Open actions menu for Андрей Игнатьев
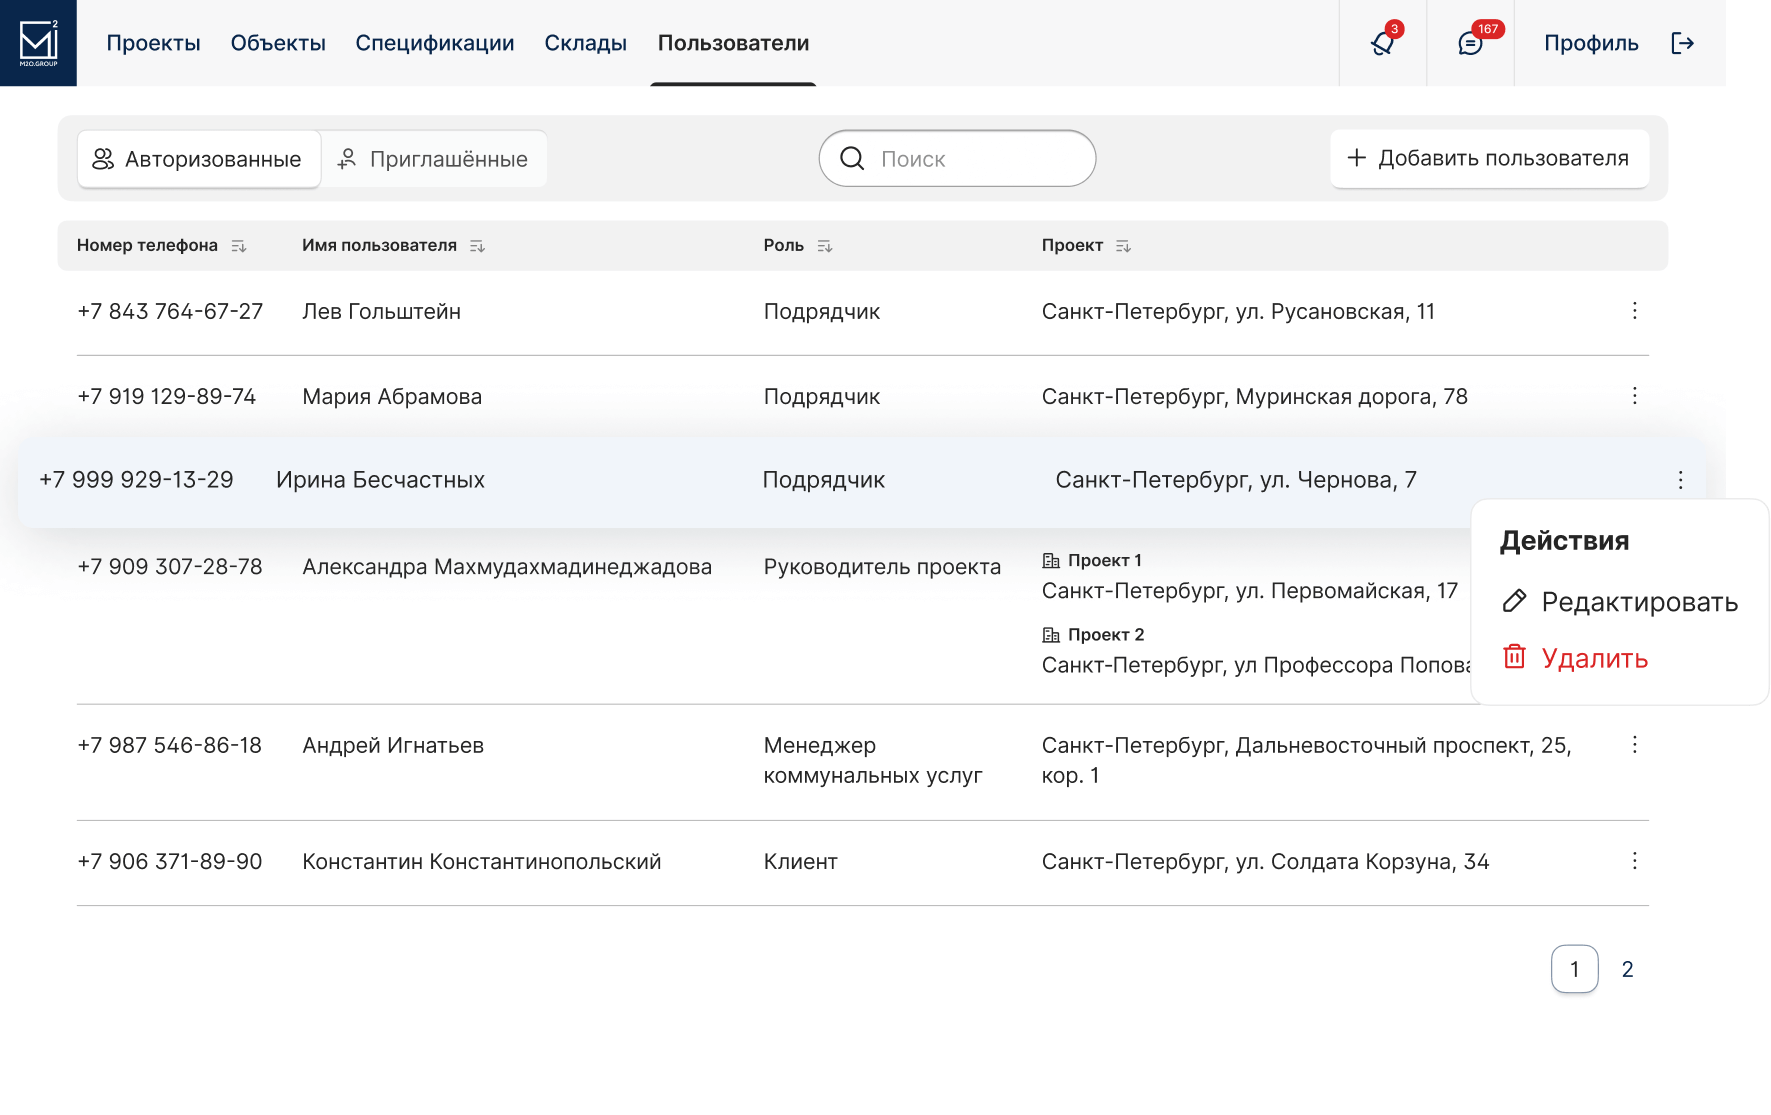 tap(1635, 745)
